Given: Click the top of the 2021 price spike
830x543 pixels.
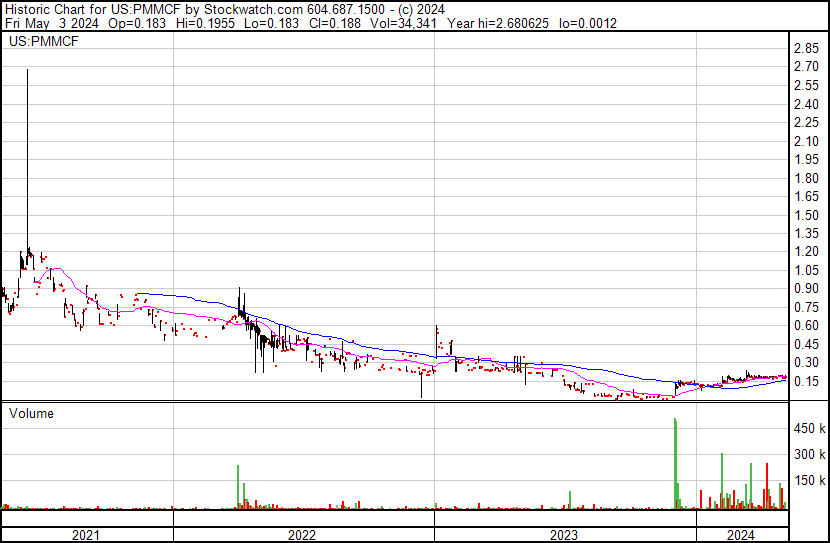Looking at the screenshot, I should pyautogui.click(x=26, y=71).
